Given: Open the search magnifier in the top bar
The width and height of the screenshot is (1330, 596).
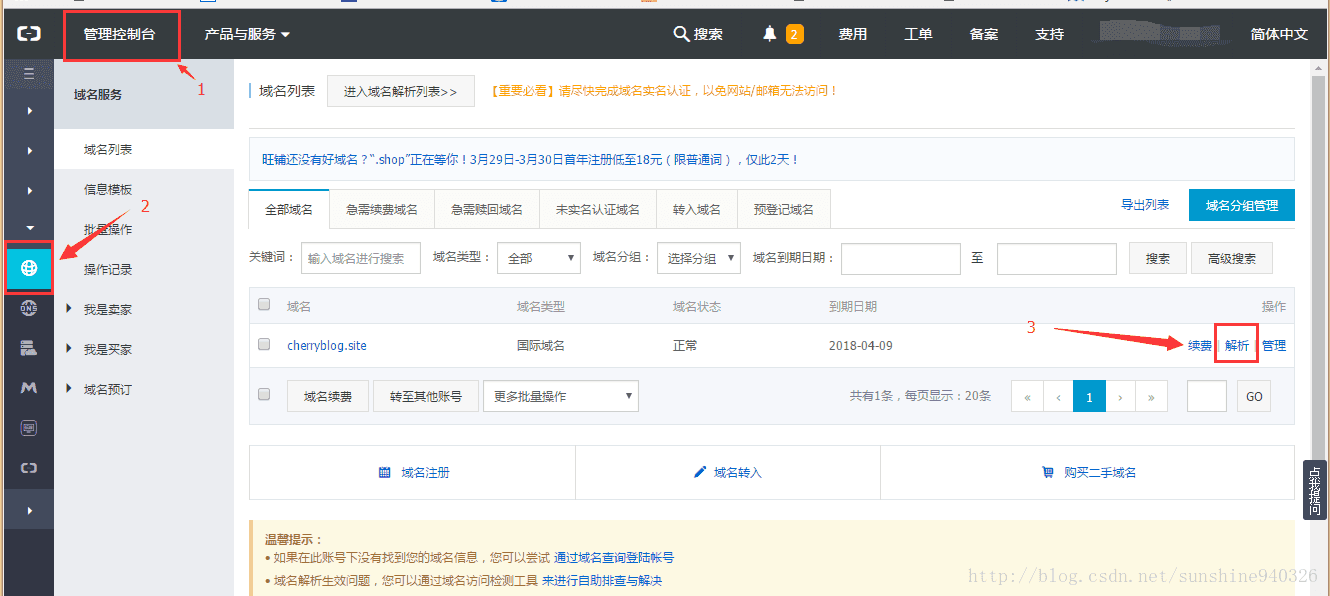Looking at the screenshot, I should (x=679, y=33).
